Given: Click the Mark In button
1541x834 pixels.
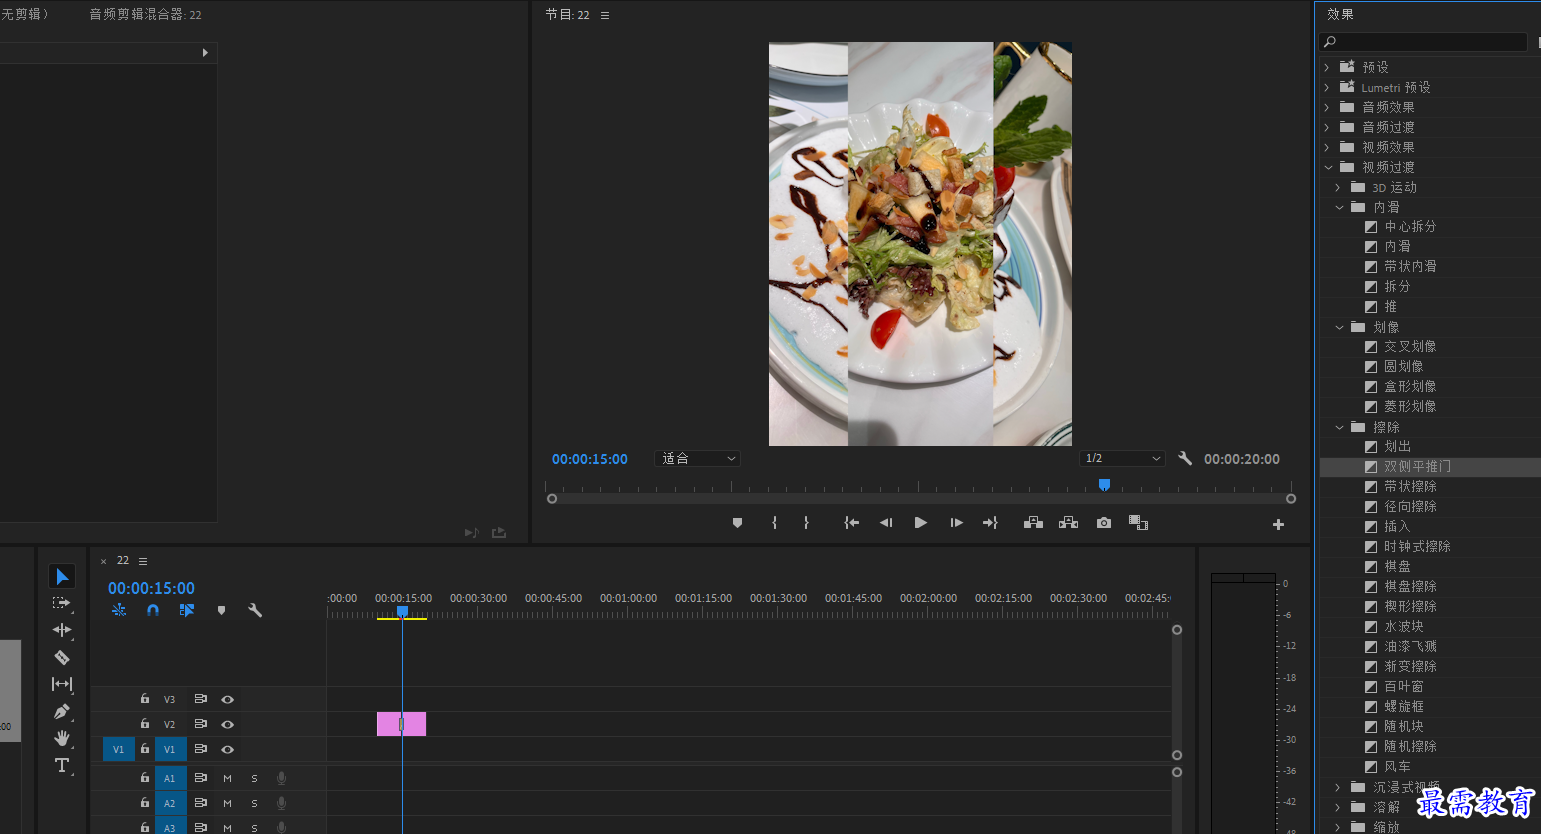Looking at the screenshot, I should 774,523.
